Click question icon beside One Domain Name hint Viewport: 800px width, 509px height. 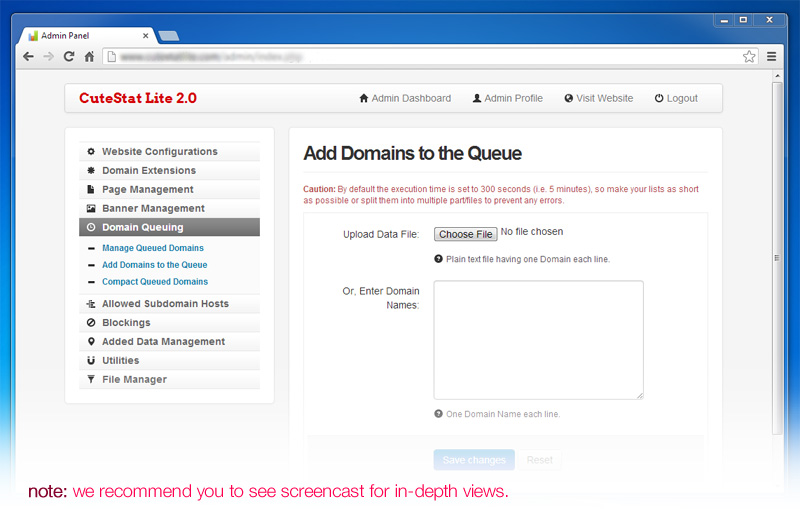[x=438, y=414]
